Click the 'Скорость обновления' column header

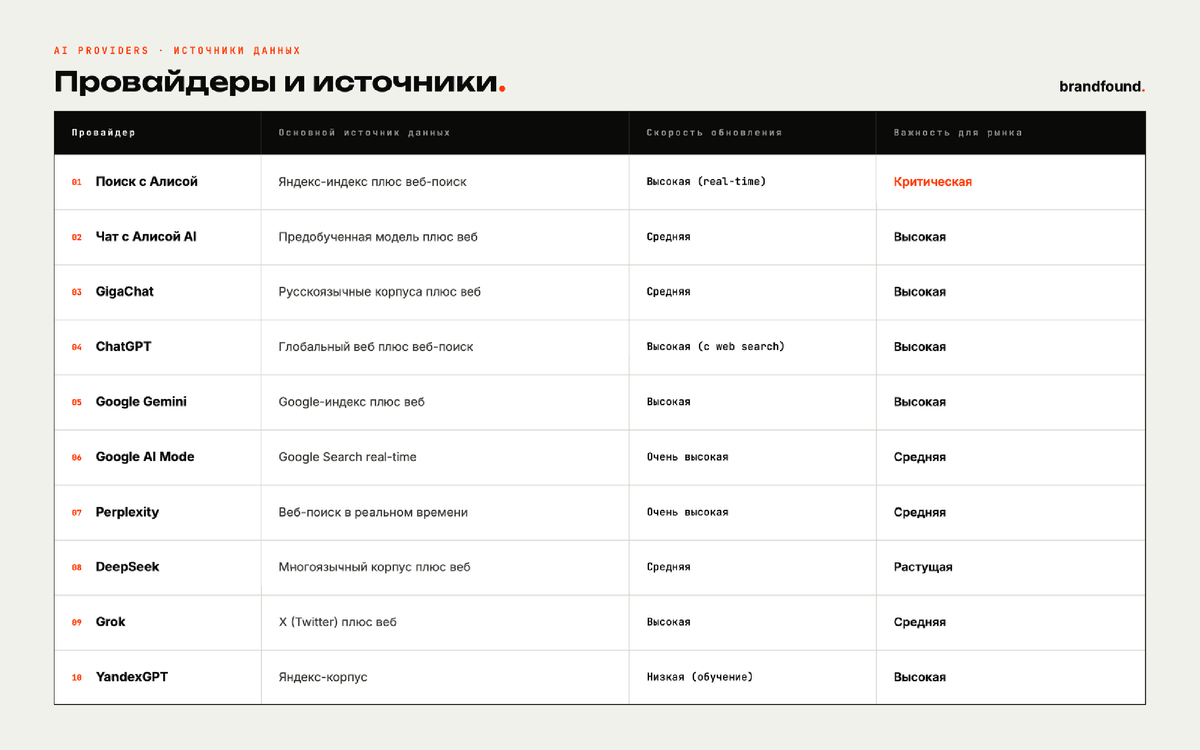coord(714,133)
